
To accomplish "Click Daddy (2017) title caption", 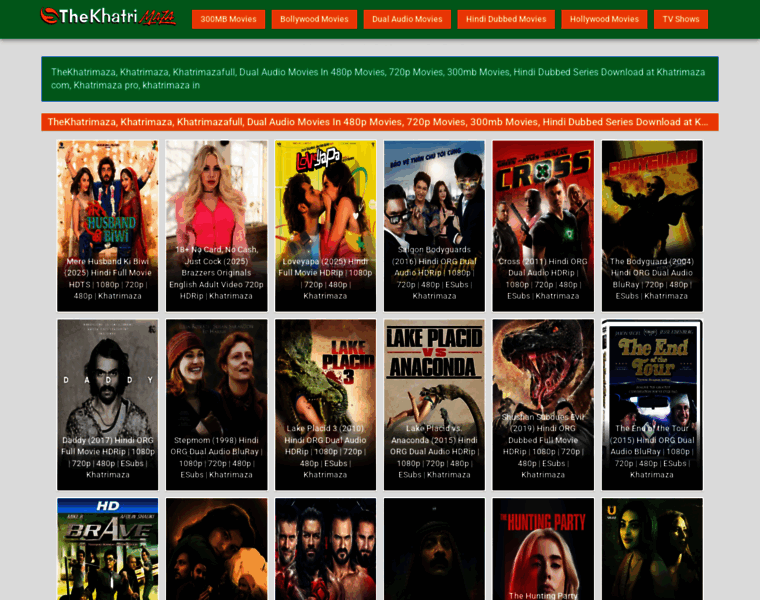I will coord(108,458).
